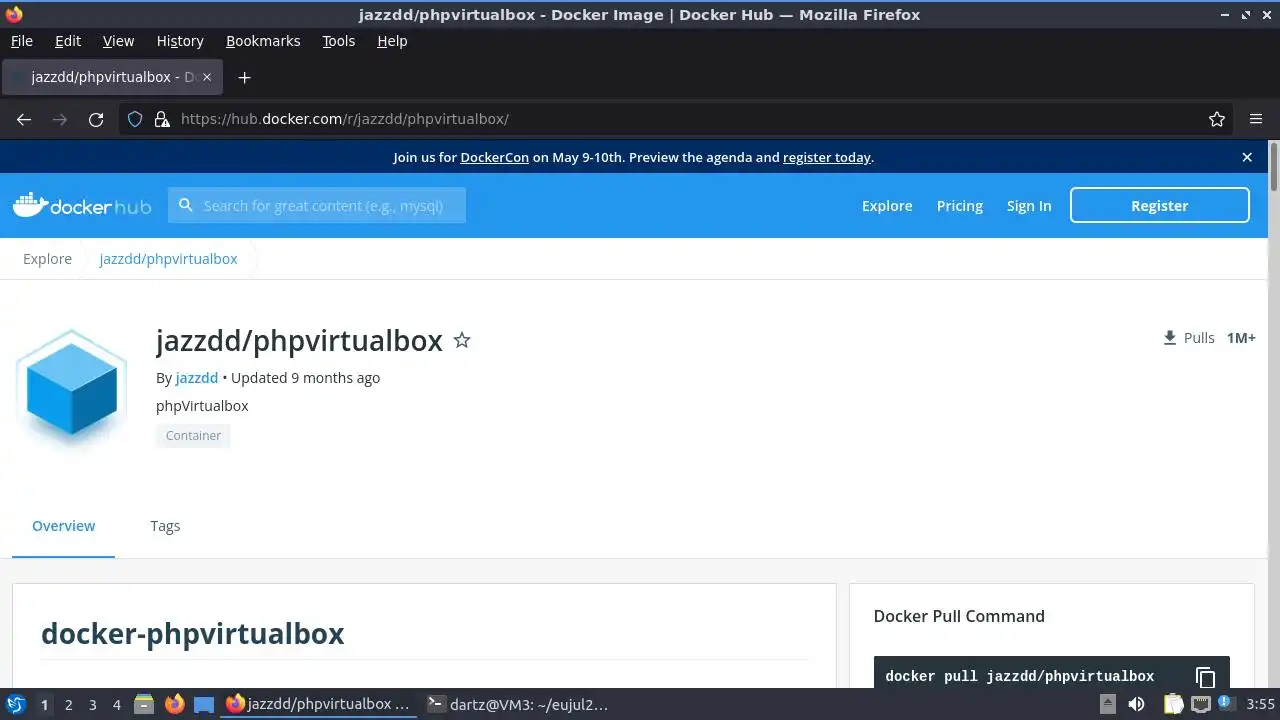Open the volume speaker tray icon
Image resolution: width=1280 pixels, height=720 pixels.
pos(1136,705)
